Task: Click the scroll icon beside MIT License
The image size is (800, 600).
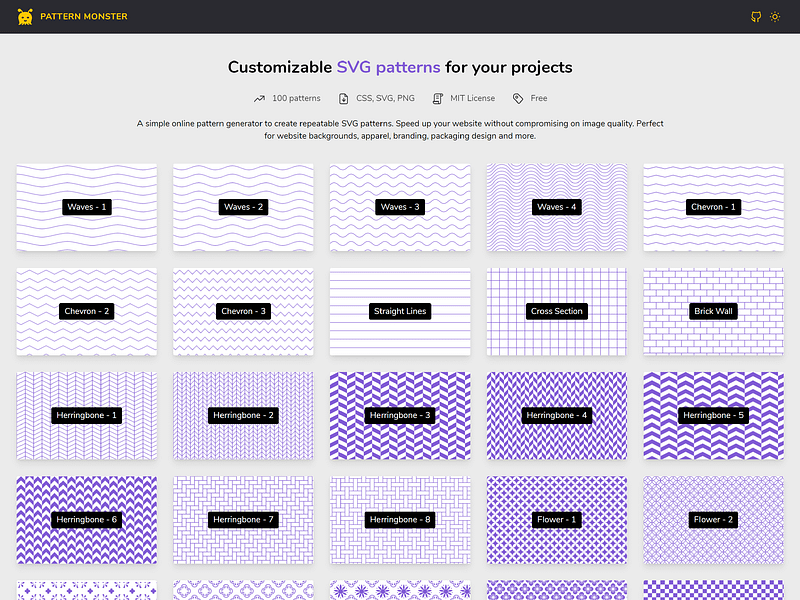Action: click(x=438, y=98)
